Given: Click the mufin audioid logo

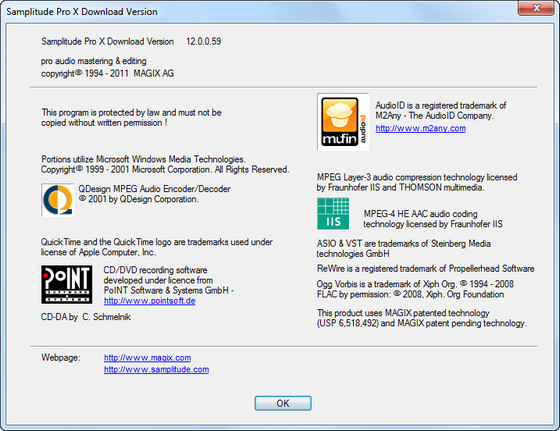Looking at the screenshot, I should [343, 122].
